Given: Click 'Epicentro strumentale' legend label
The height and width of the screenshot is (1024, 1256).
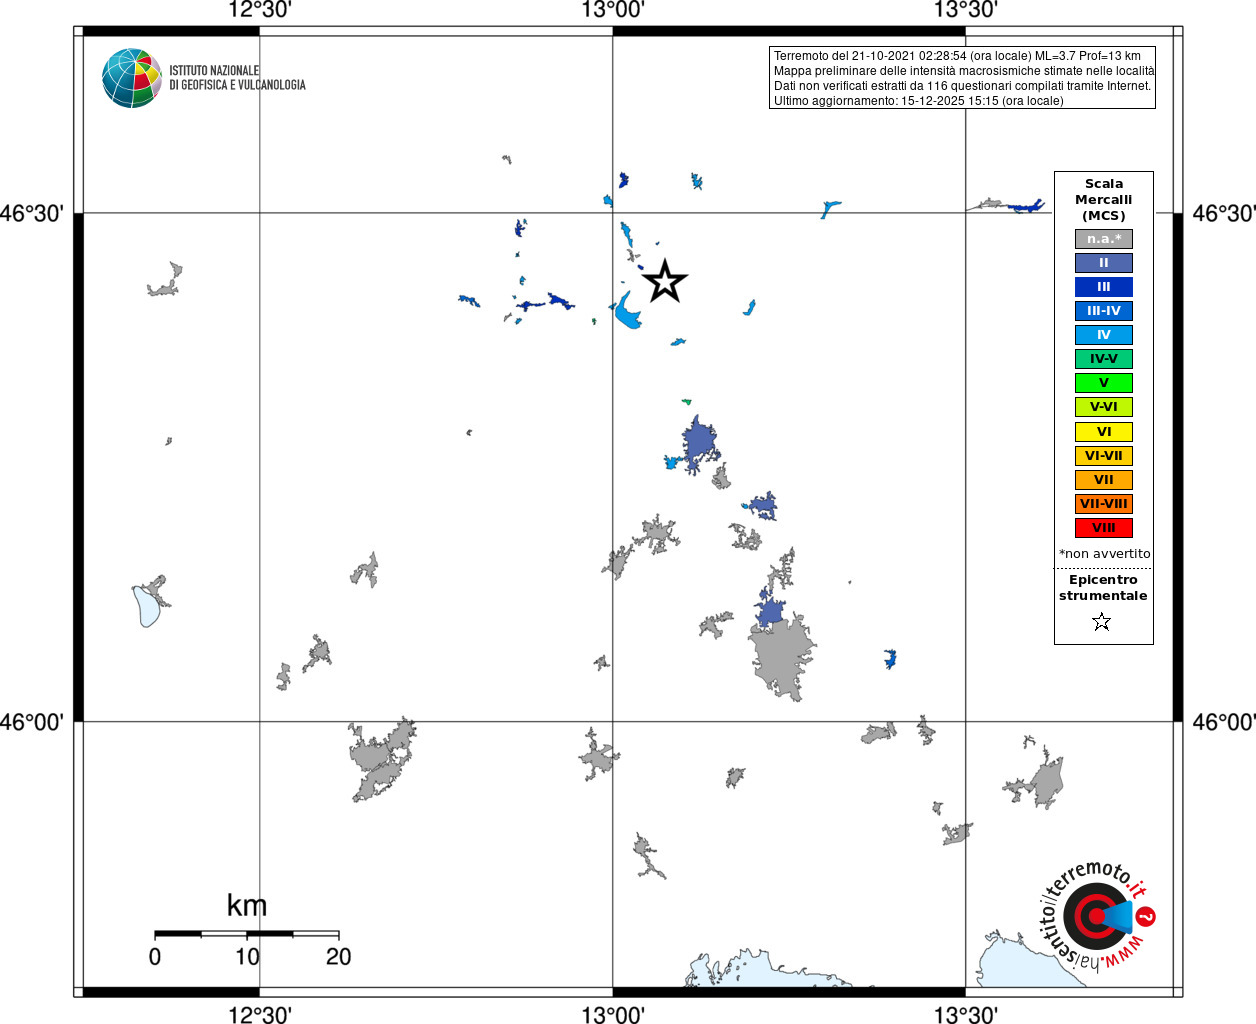Looking at the screenshot, I should (x=1103, y=588).
